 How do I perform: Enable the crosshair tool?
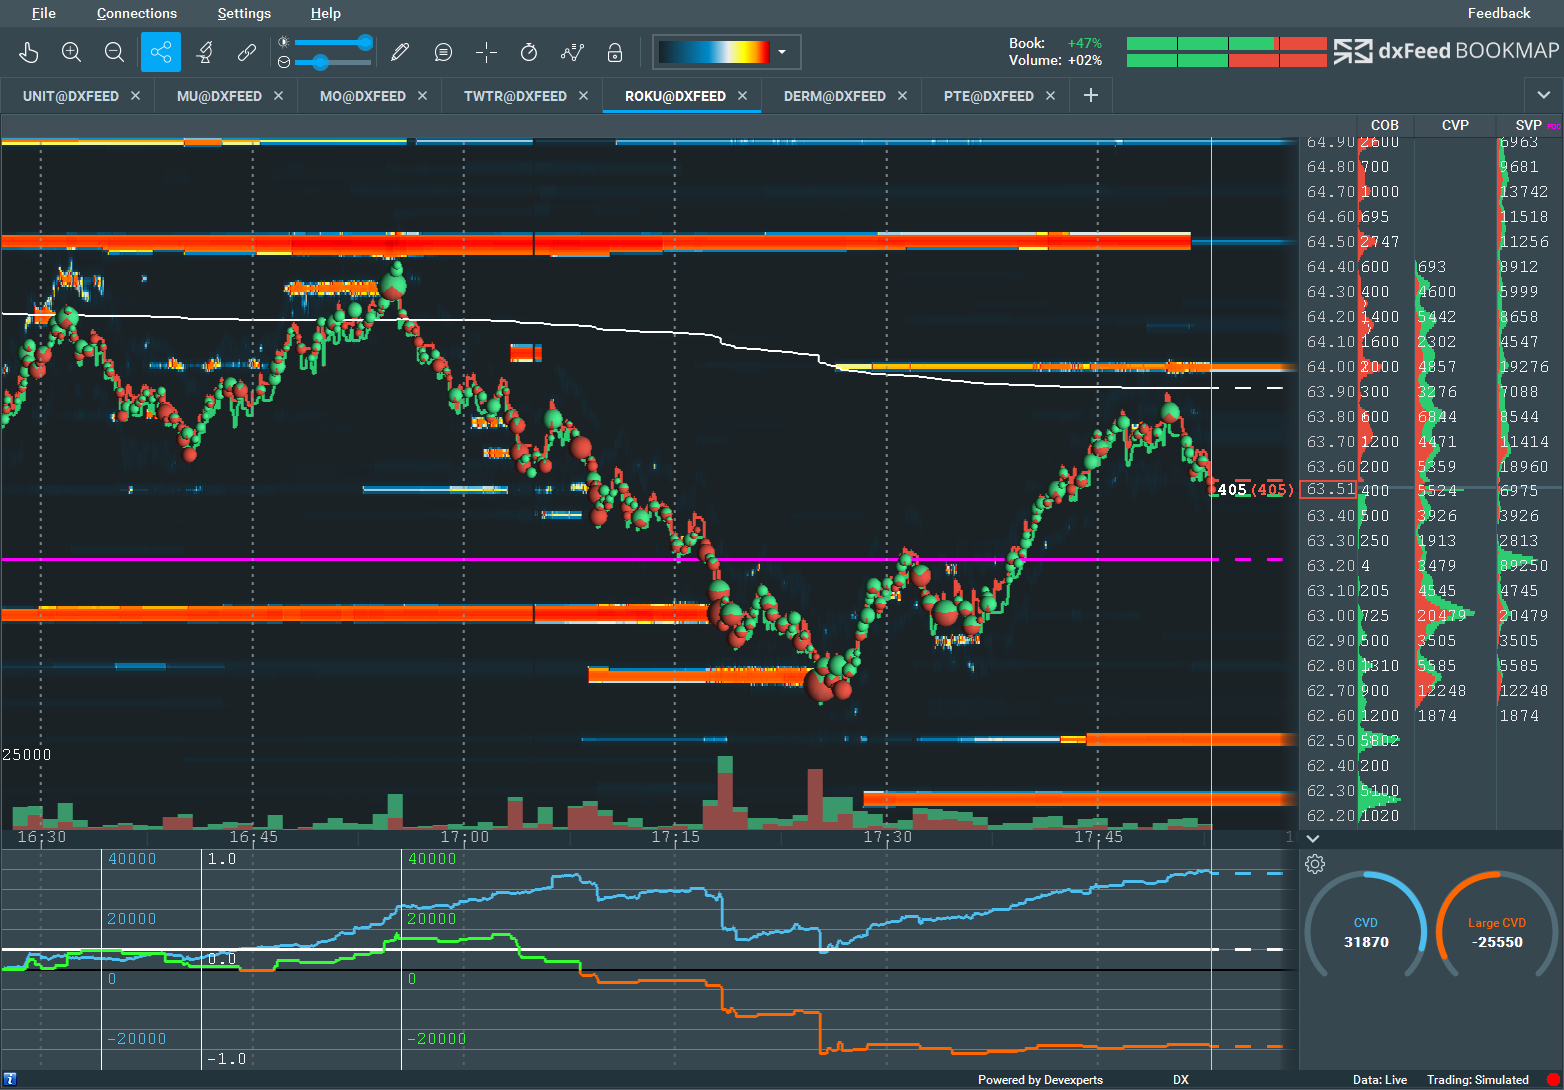[486, 52]
